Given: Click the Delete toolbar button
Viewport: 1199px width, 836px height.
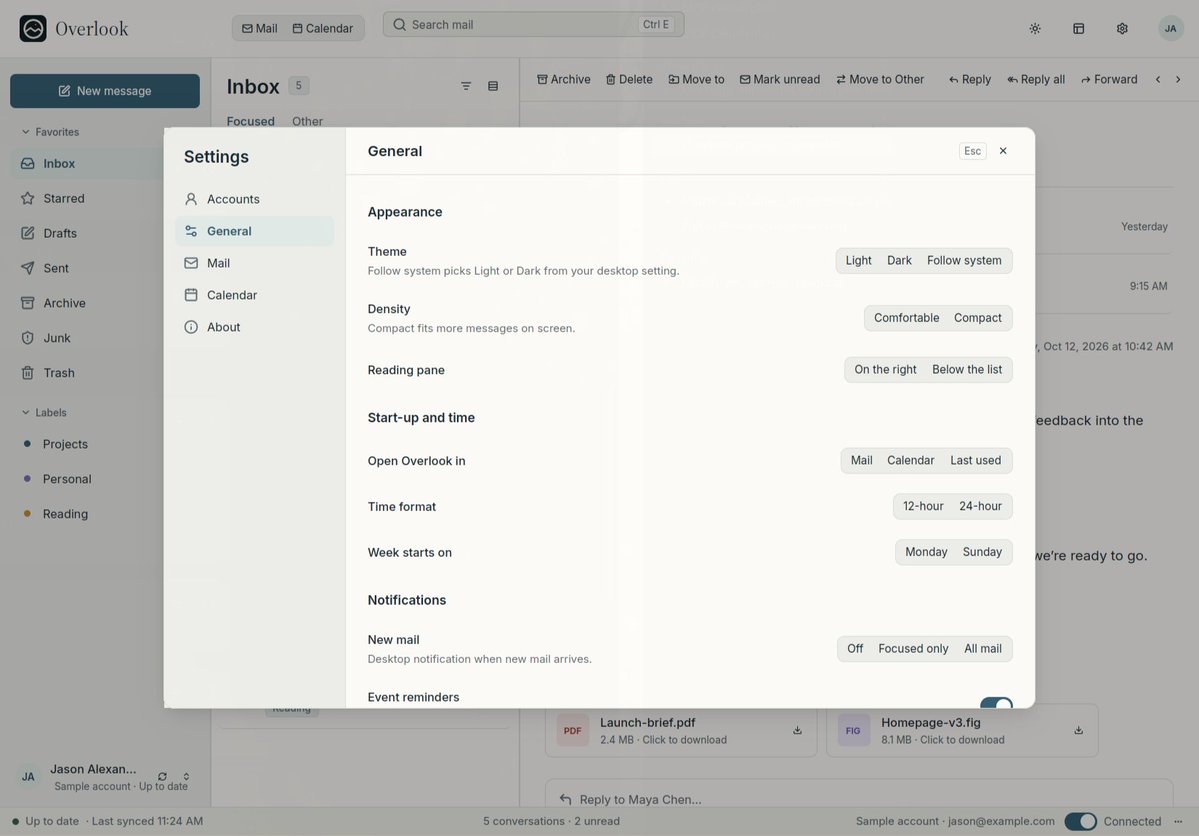Looking at the screenshot, I should pyautogui.click(x=629, y=80).
